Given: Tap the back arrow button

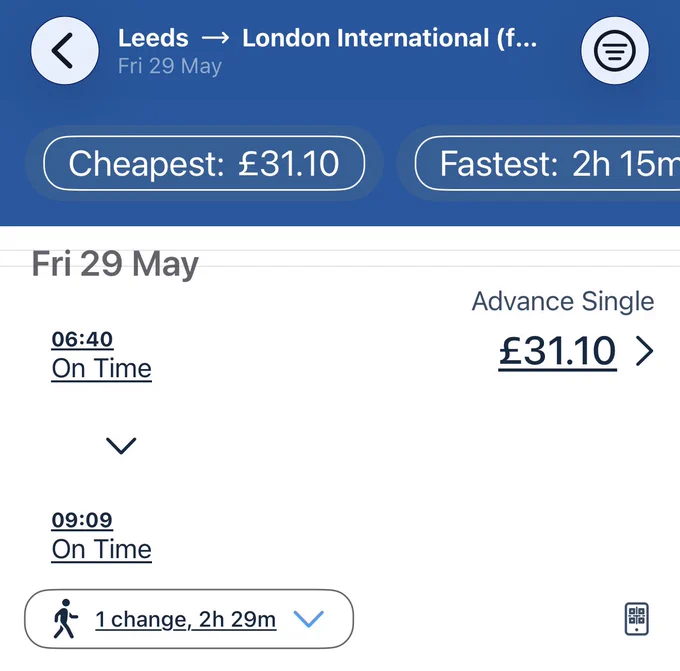Looking at the screenshot, I should (65, 50).
